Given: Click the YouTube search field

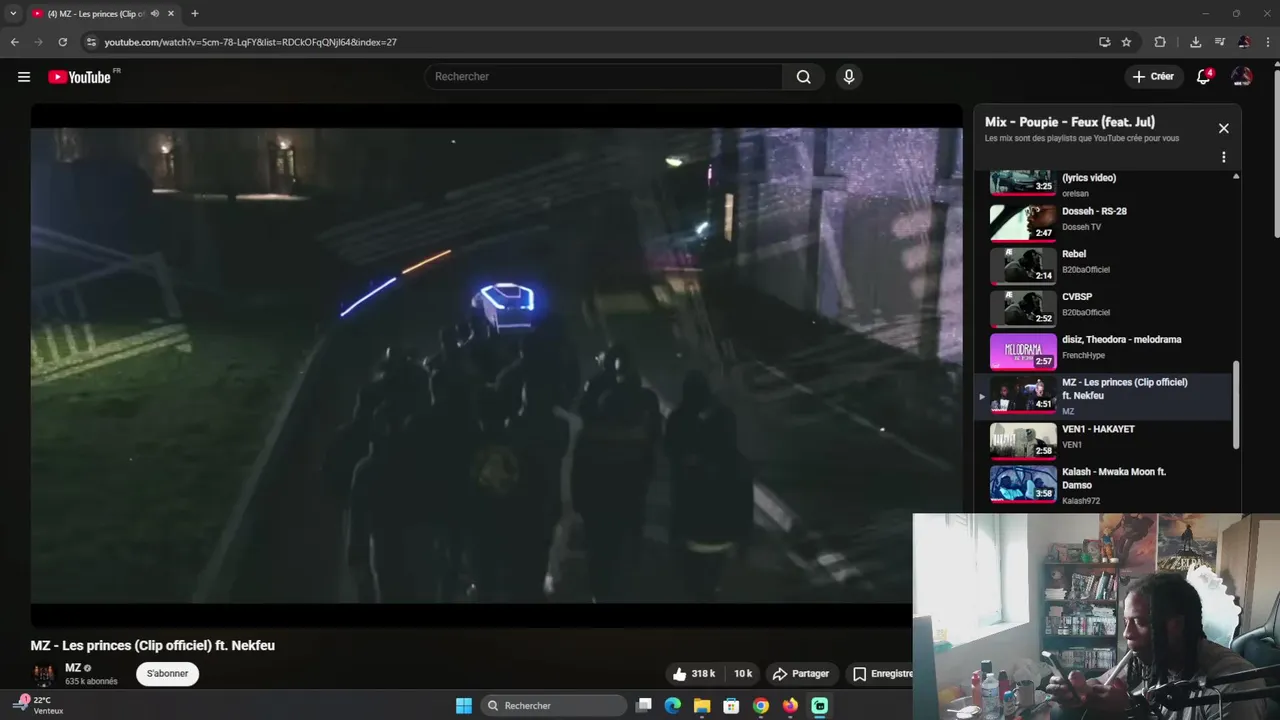Looking at the screenshot, I should pyautogui.click(x=604, y=77).
